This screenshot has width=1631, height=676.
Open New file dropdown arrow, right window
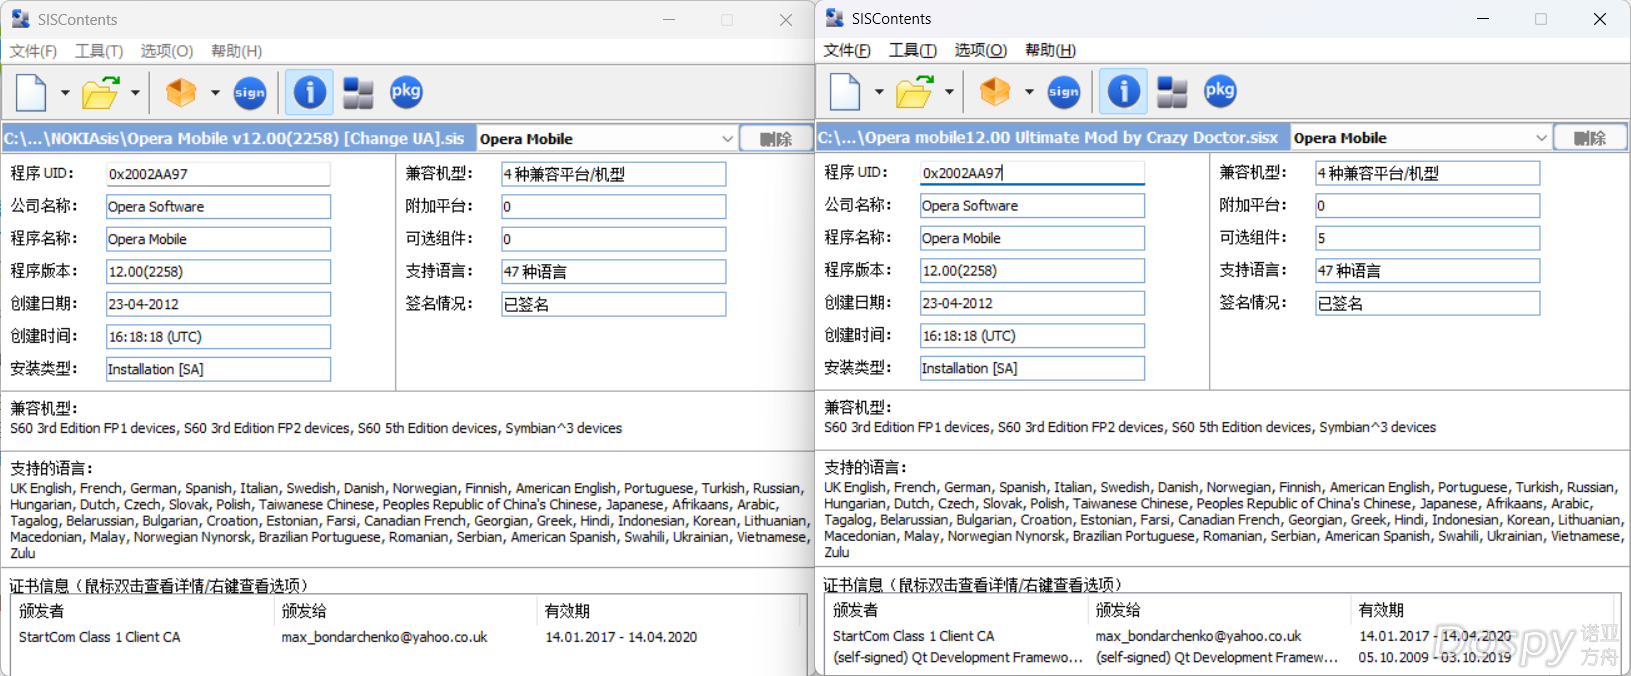[x=879, y=92]
